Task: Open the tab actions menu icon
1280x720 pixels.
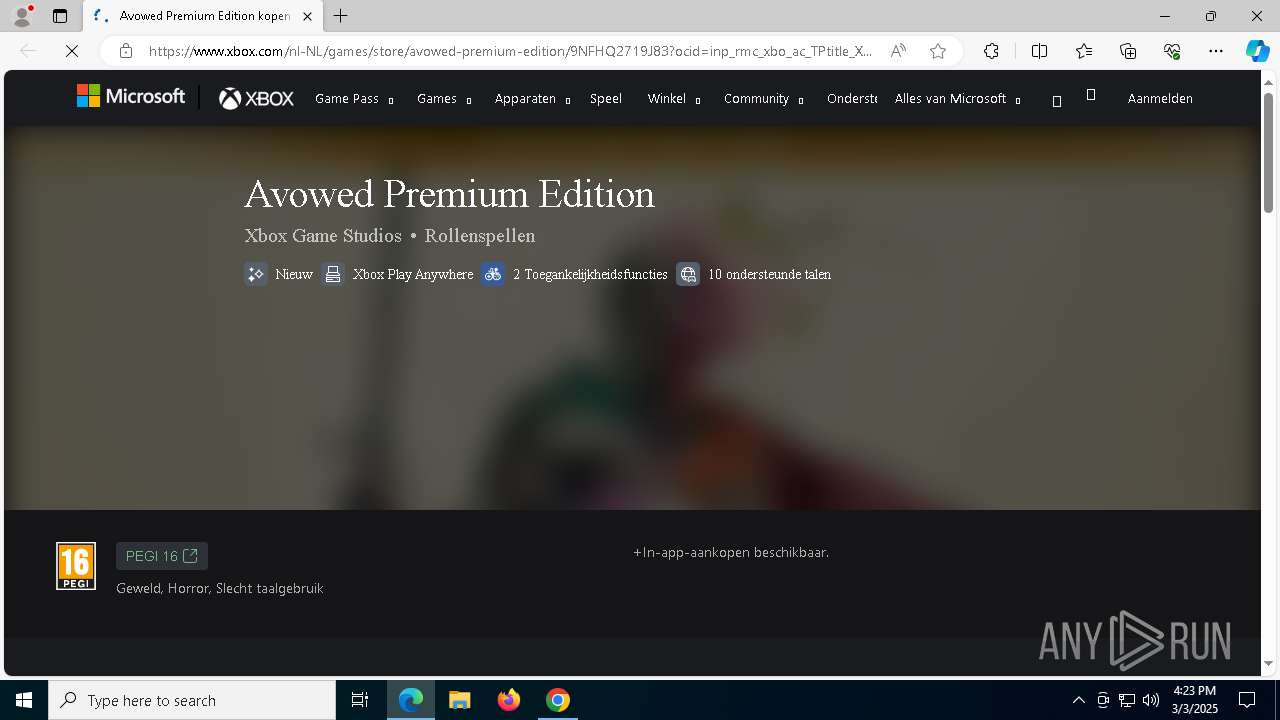Action: tap(60, 16)
